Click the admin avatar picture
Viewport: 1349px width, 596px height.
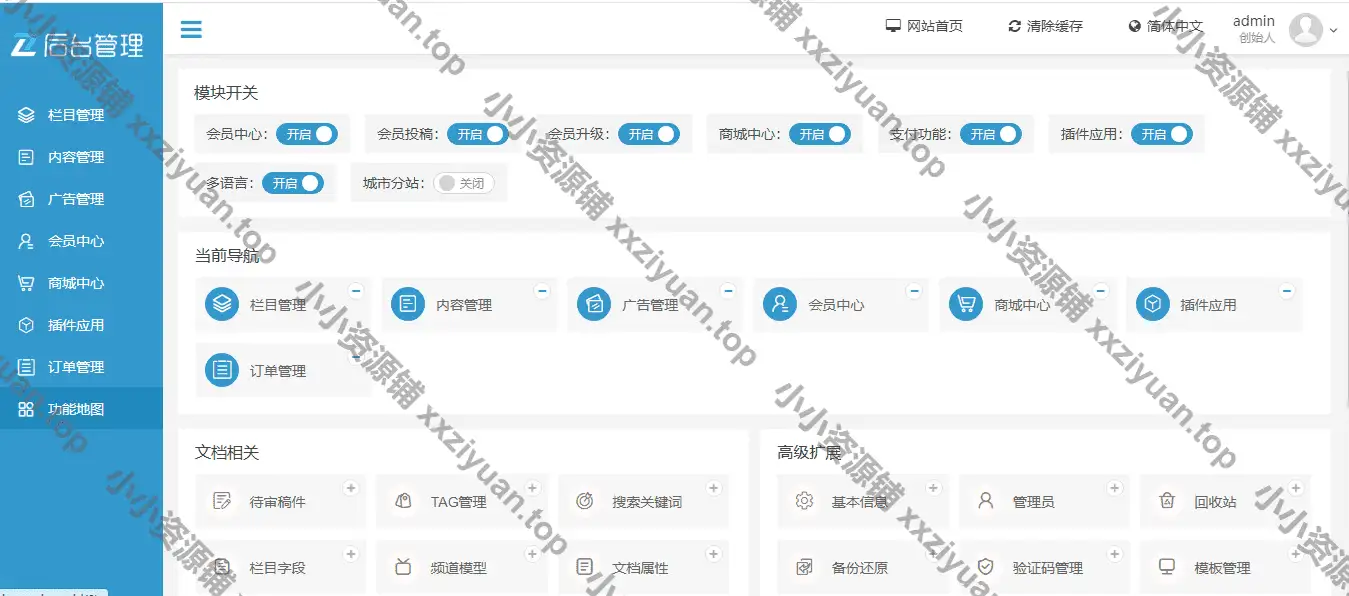coord(1305,29)
